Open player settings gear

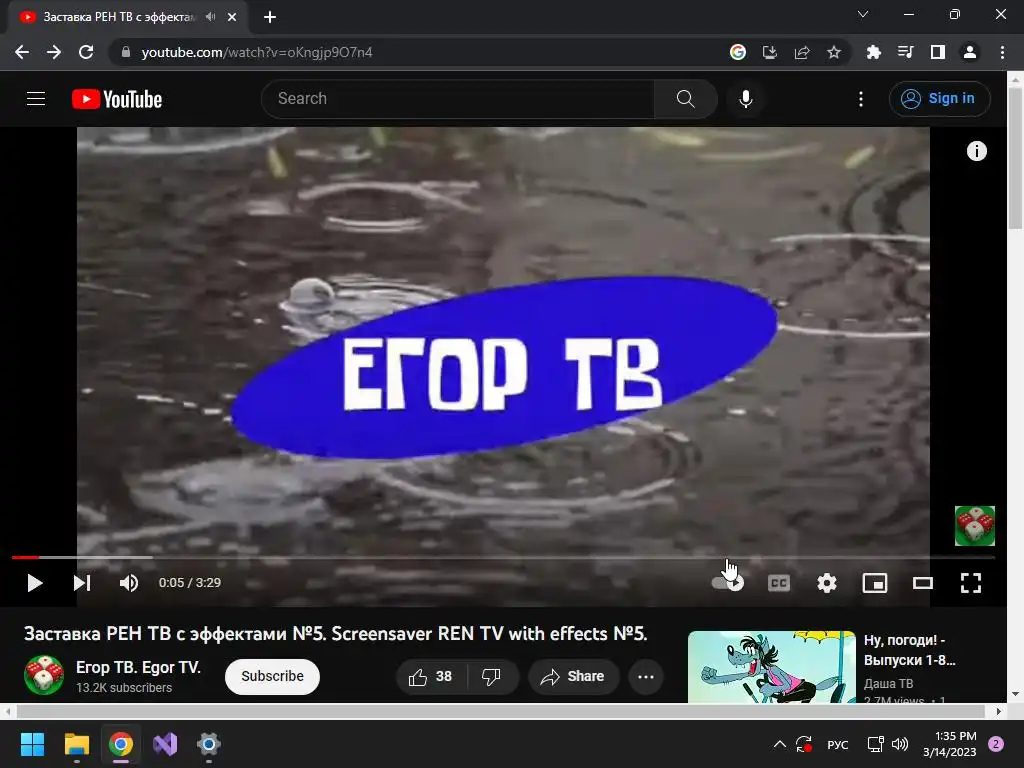pos(827,583)
